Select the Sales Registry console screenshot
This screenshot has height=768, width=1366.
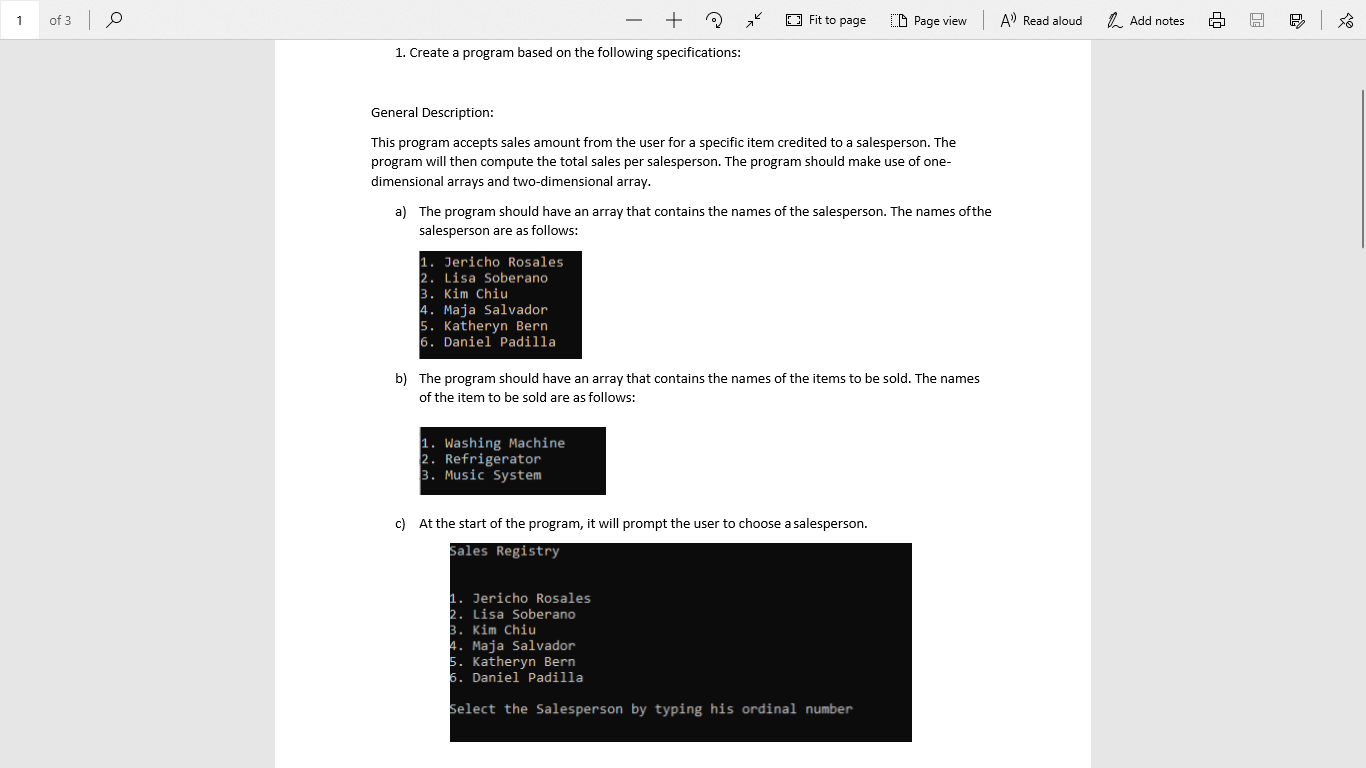[x=680, y=642]
